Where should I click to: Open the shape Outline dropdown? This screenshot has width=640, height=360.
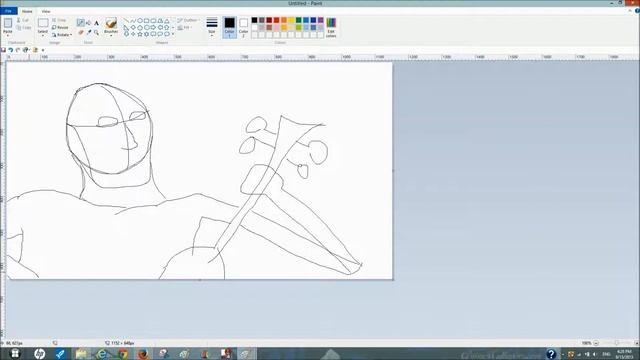click(188, 20)
